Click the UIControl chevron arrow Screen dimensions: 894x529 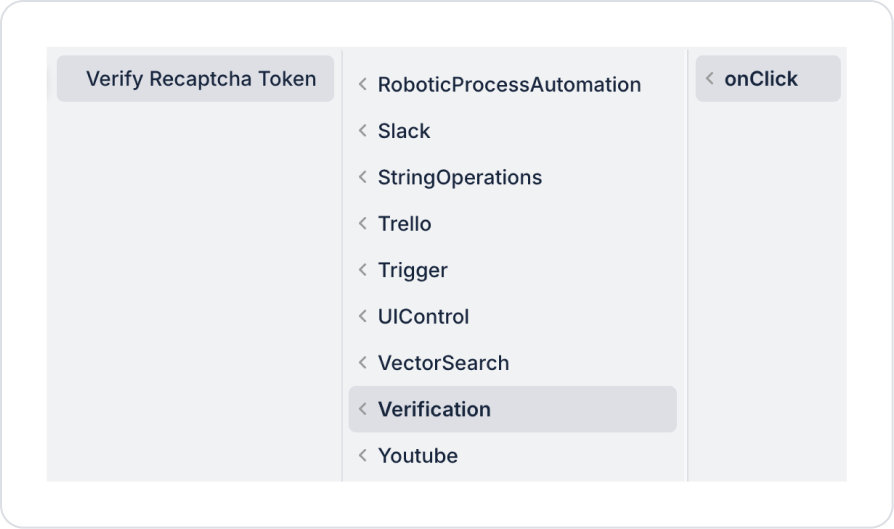coord(363,317)
